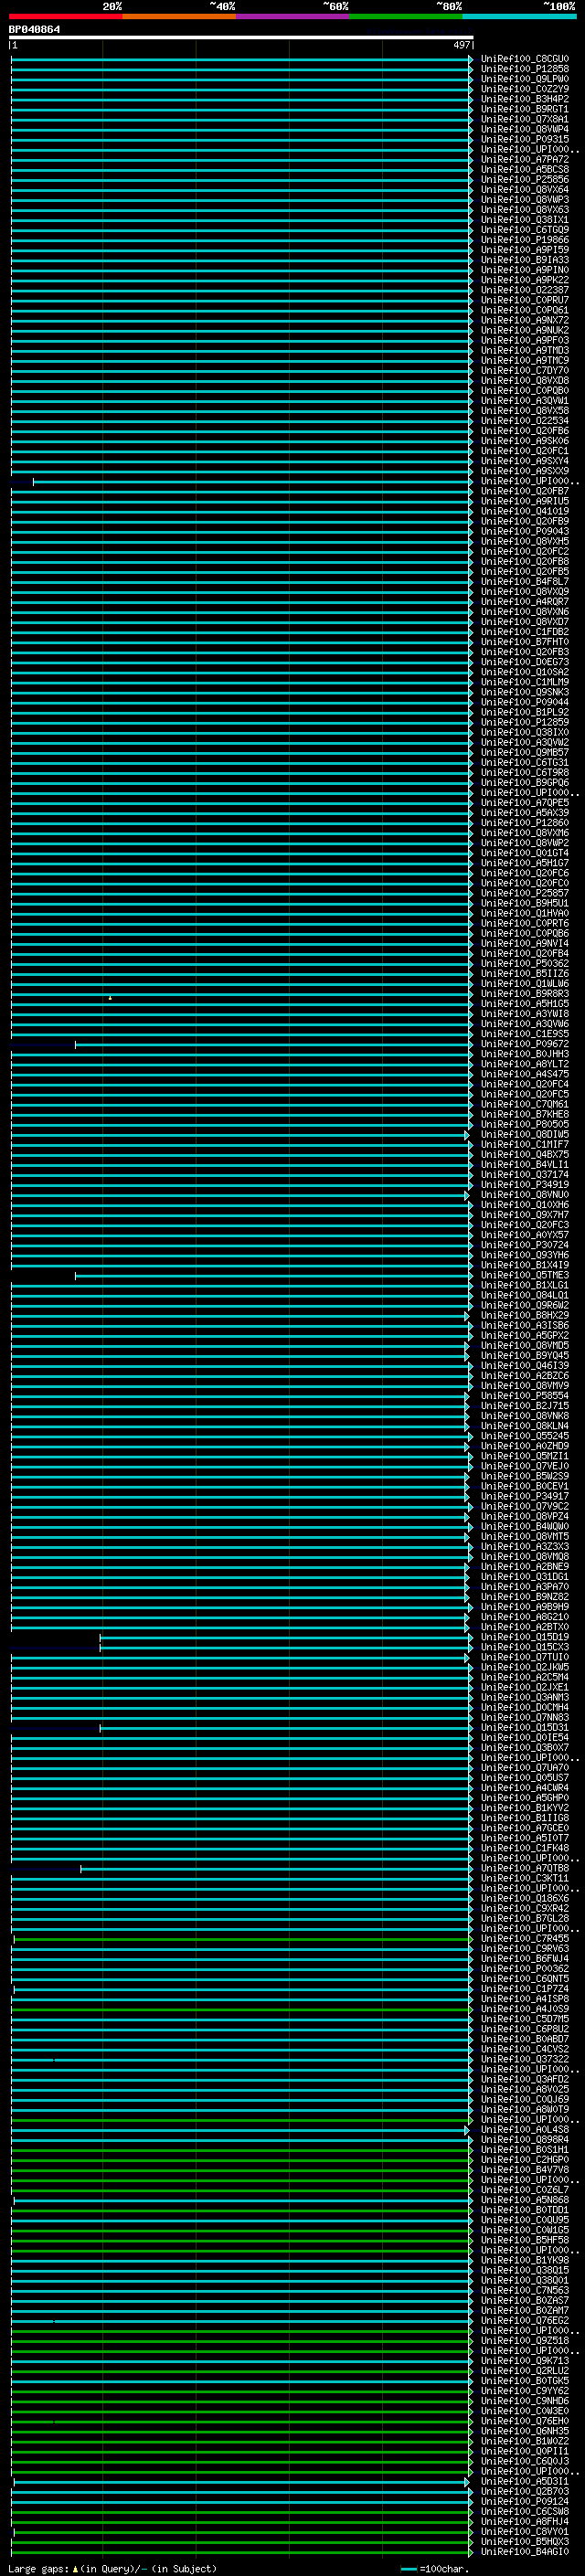Click the cyan ~100% identity legend segment
585x2576 pixels.
pos(519,16)
